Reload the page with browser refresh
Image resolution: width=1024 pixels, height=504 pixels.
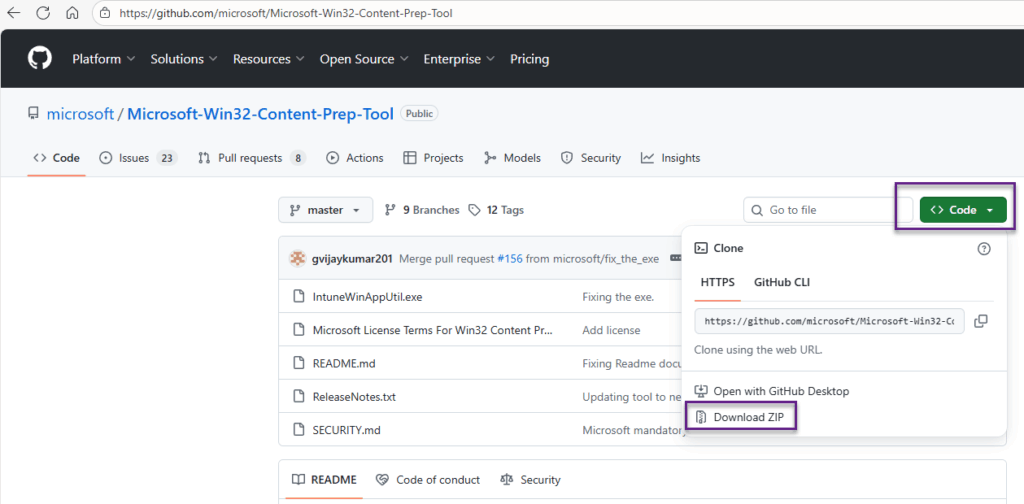pos(44,14)
